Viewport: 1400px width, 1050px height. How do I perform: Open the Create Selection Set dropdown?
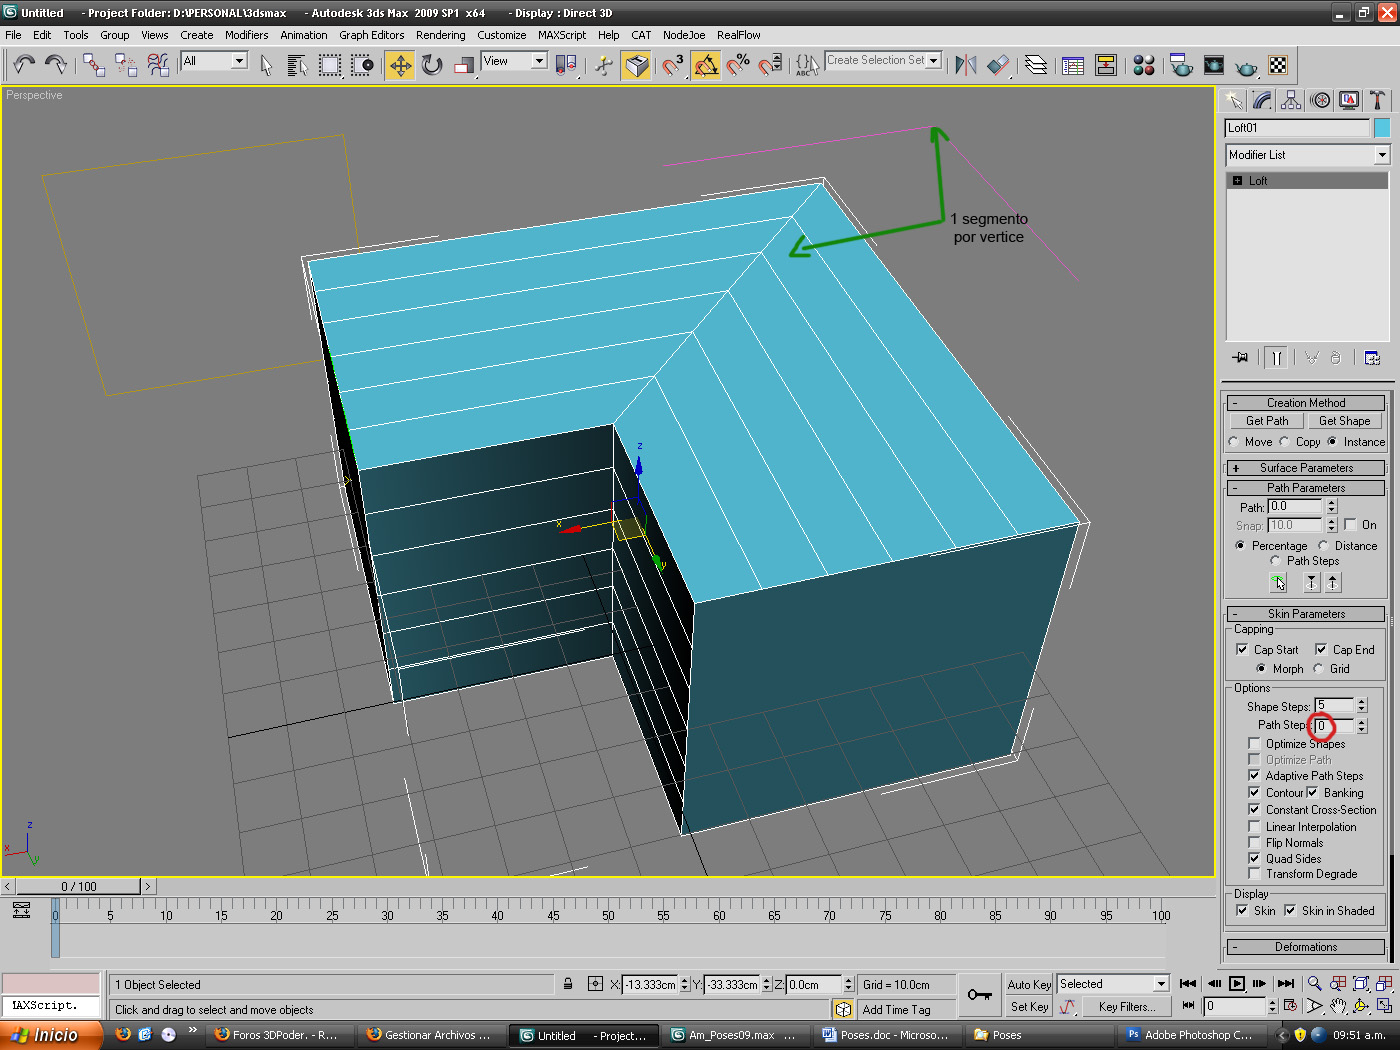coord(883,61)
